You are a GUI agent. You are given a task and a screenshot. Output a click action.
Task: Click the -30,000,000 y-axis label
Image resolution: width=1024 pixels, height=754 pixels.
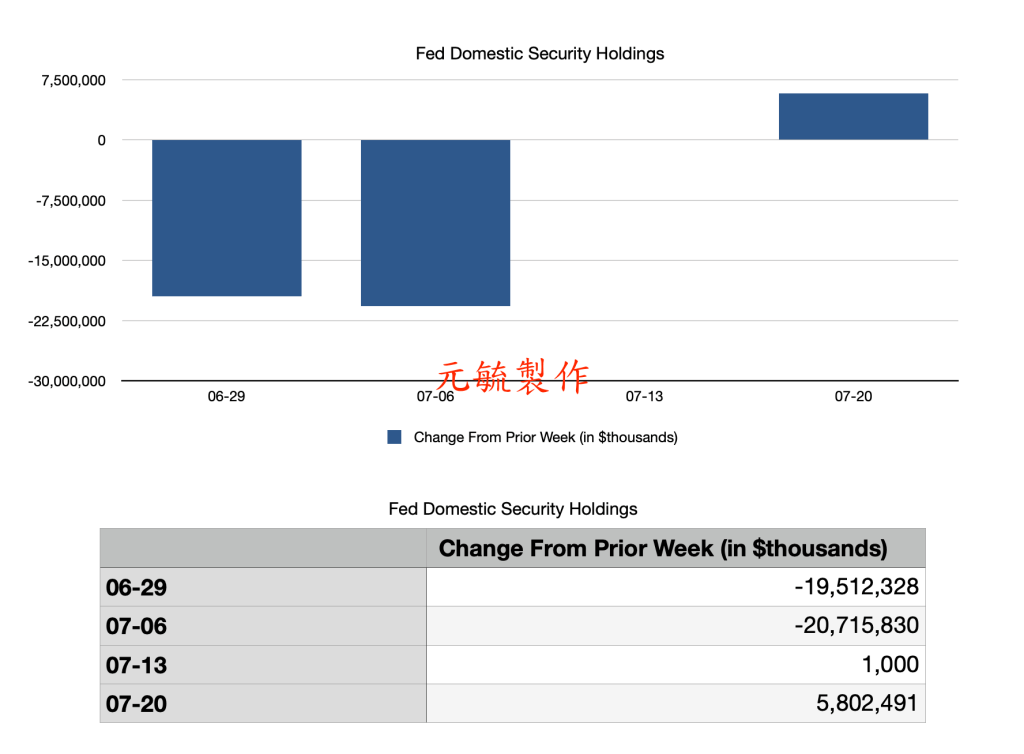pos(66,381)
